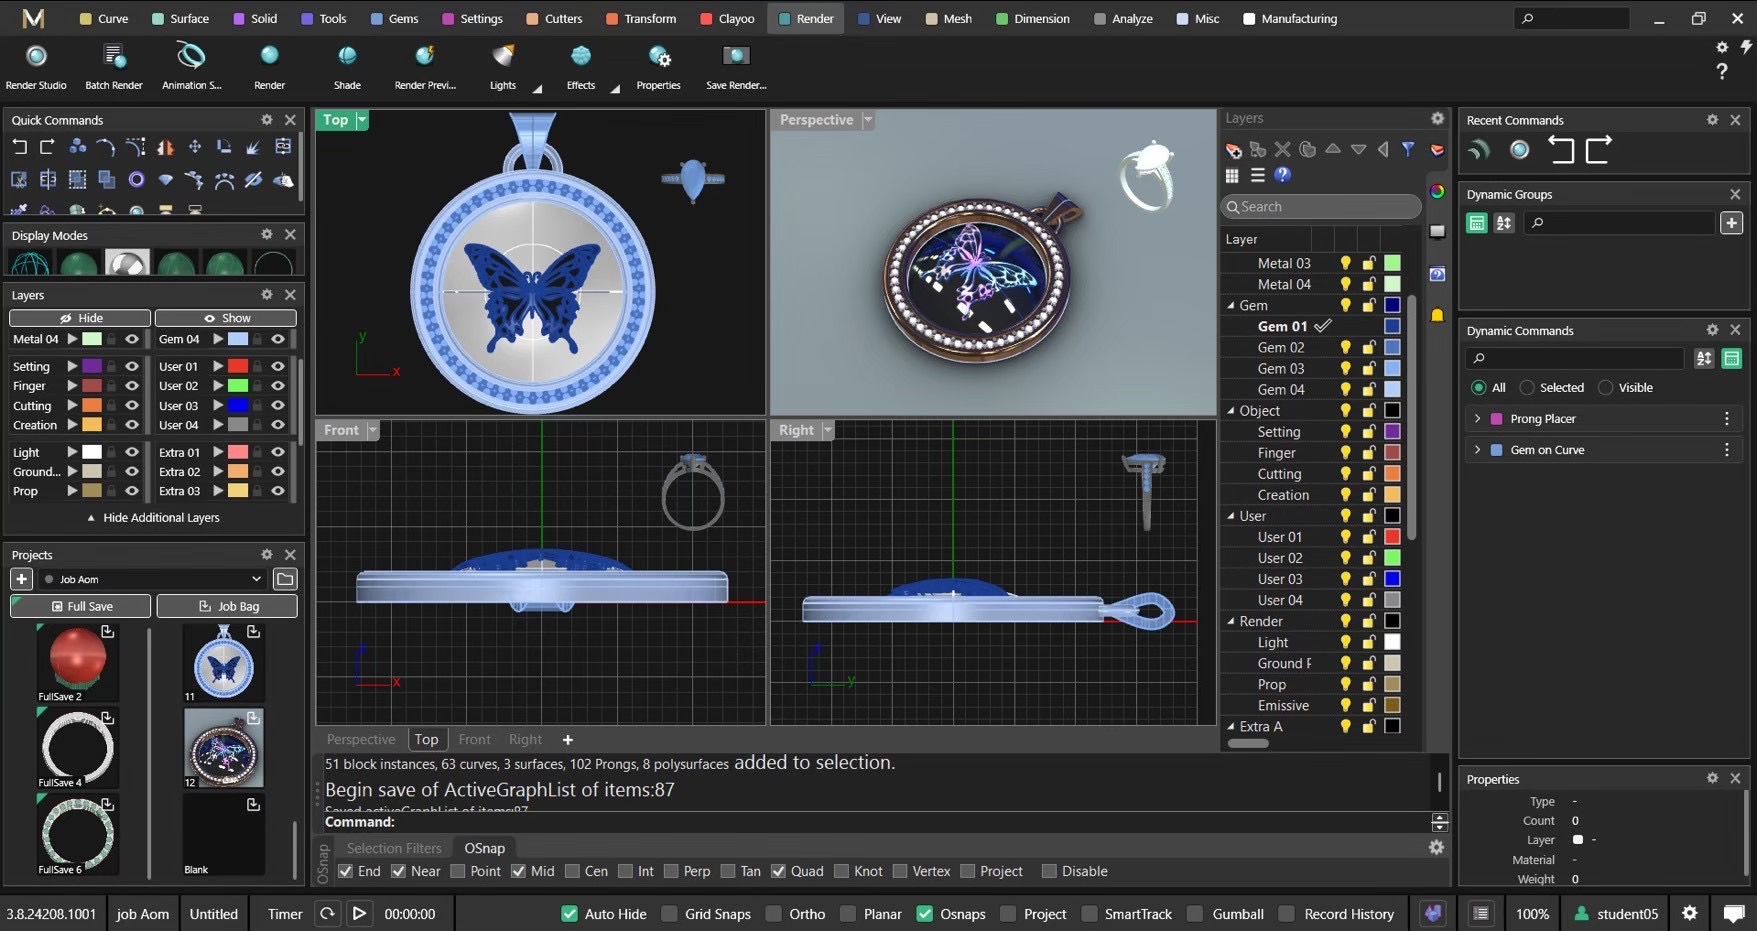Collapse the Gem layer group
1757x931 pixels.
click(1231, 306)
